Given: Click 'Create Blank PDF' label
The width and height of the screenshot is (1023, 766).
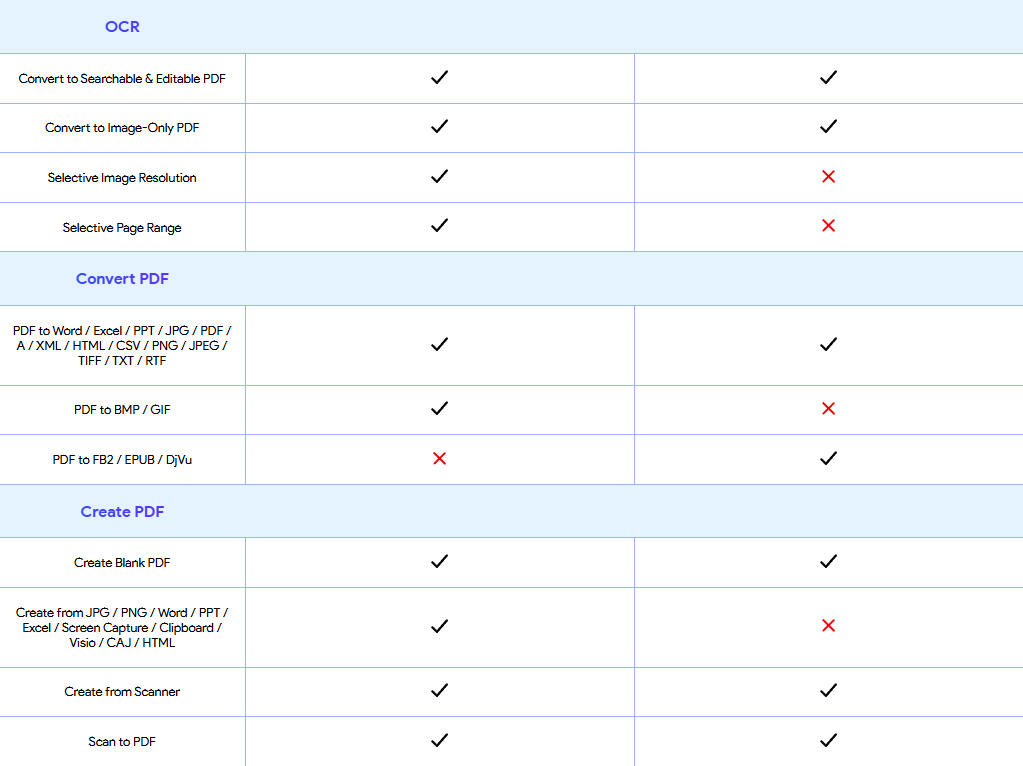Looking at the screenshot, I should (x=122, y=562).
